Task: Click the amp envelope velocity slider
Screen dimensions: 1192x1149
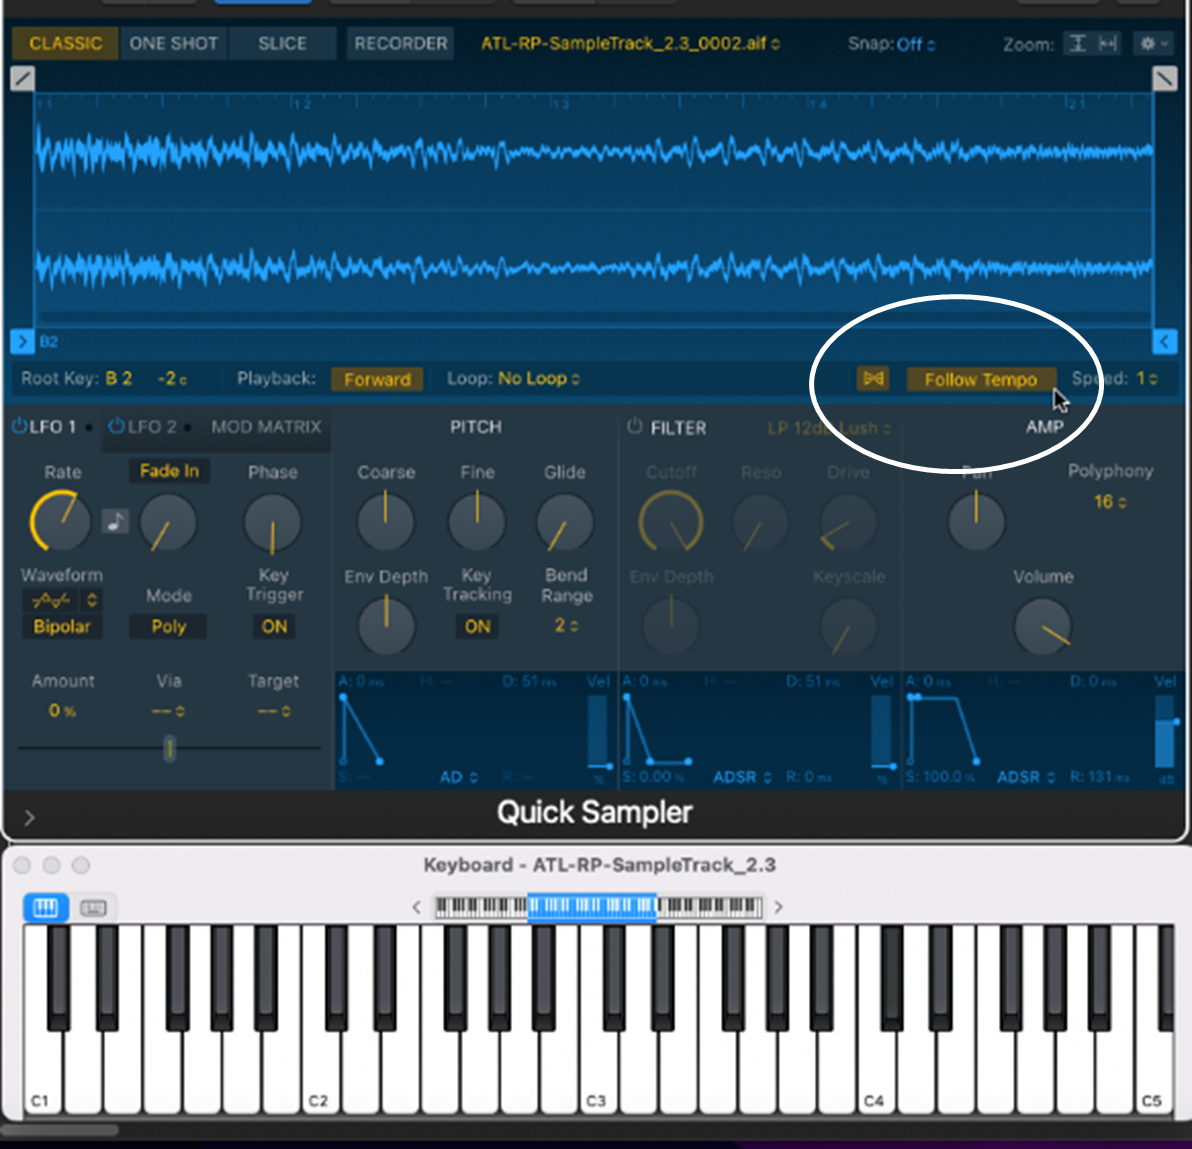Action: click(1165, 734)
